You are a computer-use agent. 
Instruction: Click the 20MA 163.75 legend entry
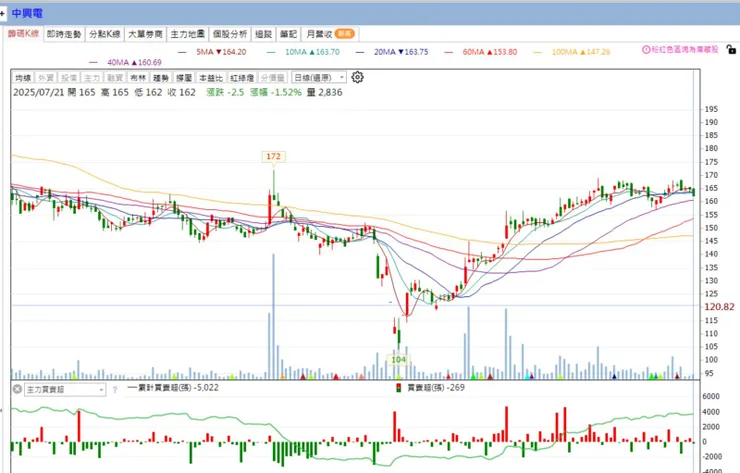393,52
